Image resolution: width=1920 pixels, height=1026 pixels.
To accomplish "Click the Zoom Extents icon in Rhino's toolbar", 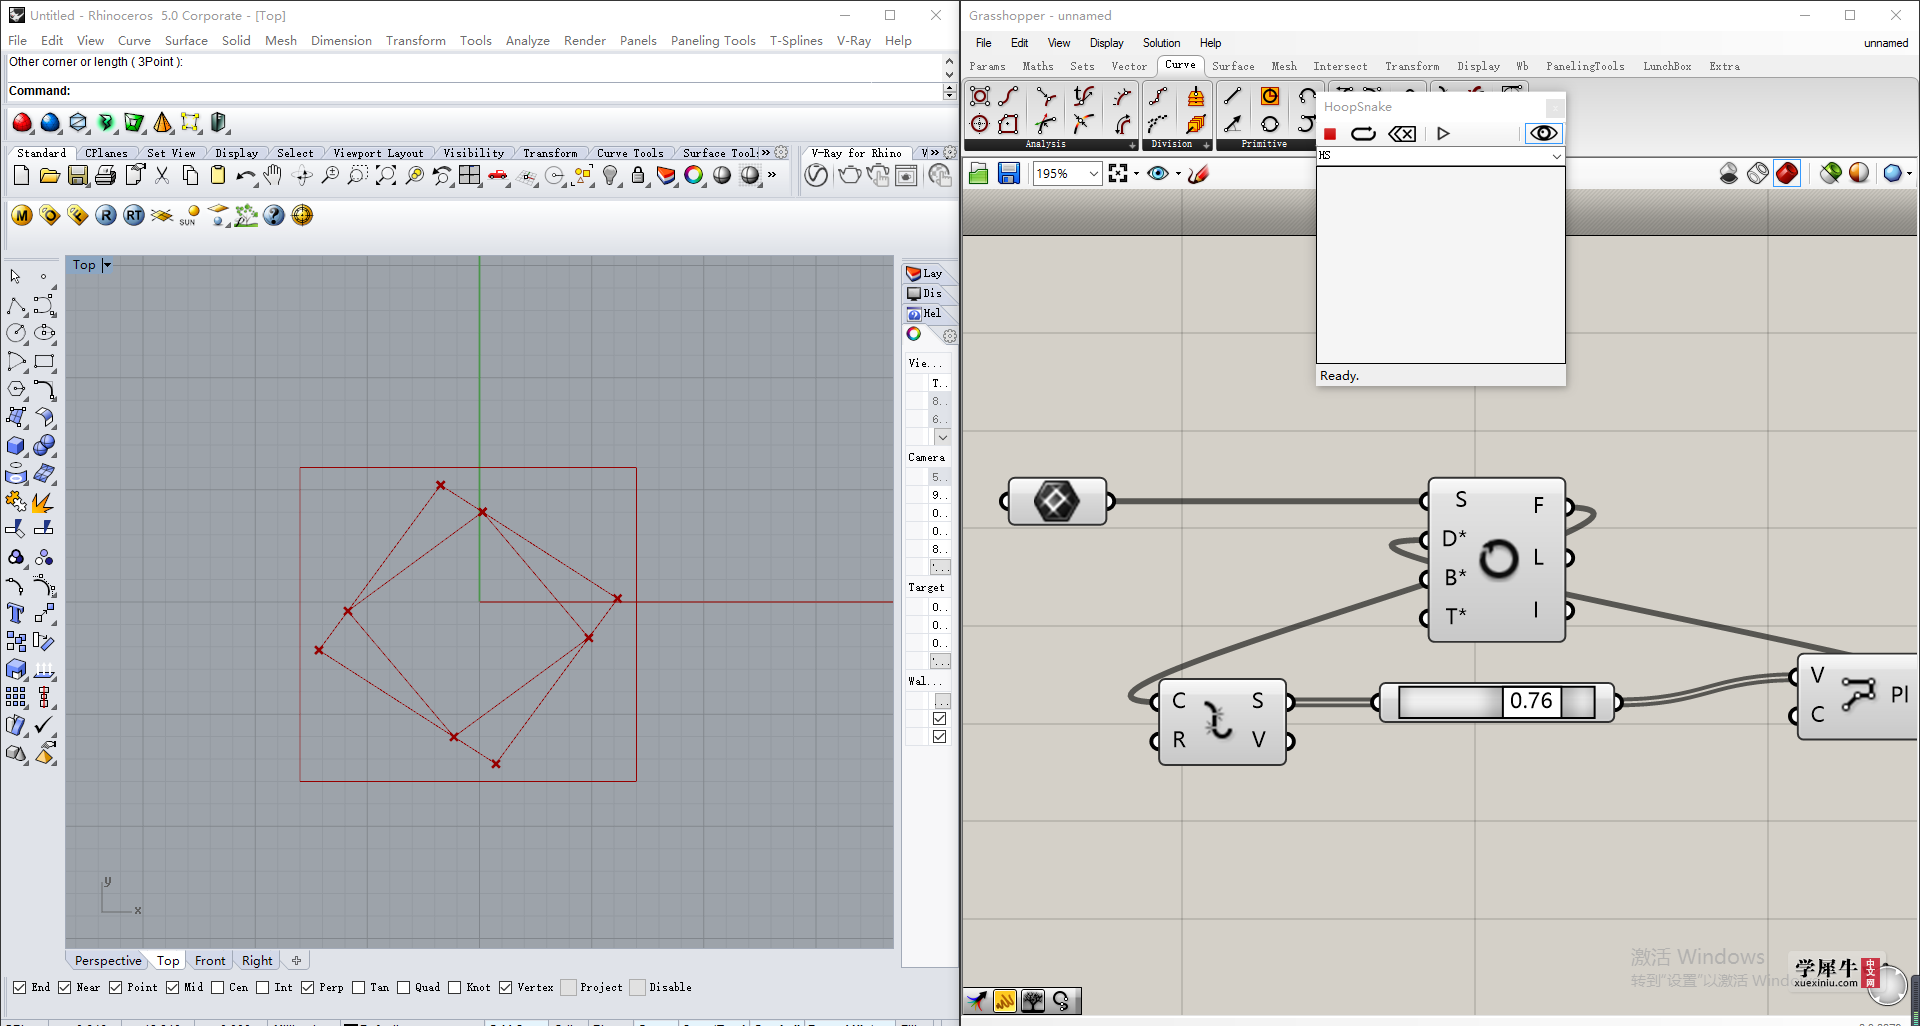I will (x=385, y=176).
